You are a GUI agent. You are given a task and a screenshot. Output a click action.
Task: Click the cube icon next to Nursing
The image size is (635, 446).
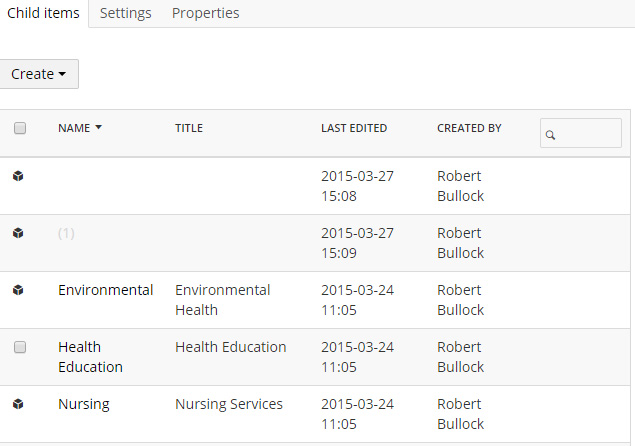tap(18, 404)
